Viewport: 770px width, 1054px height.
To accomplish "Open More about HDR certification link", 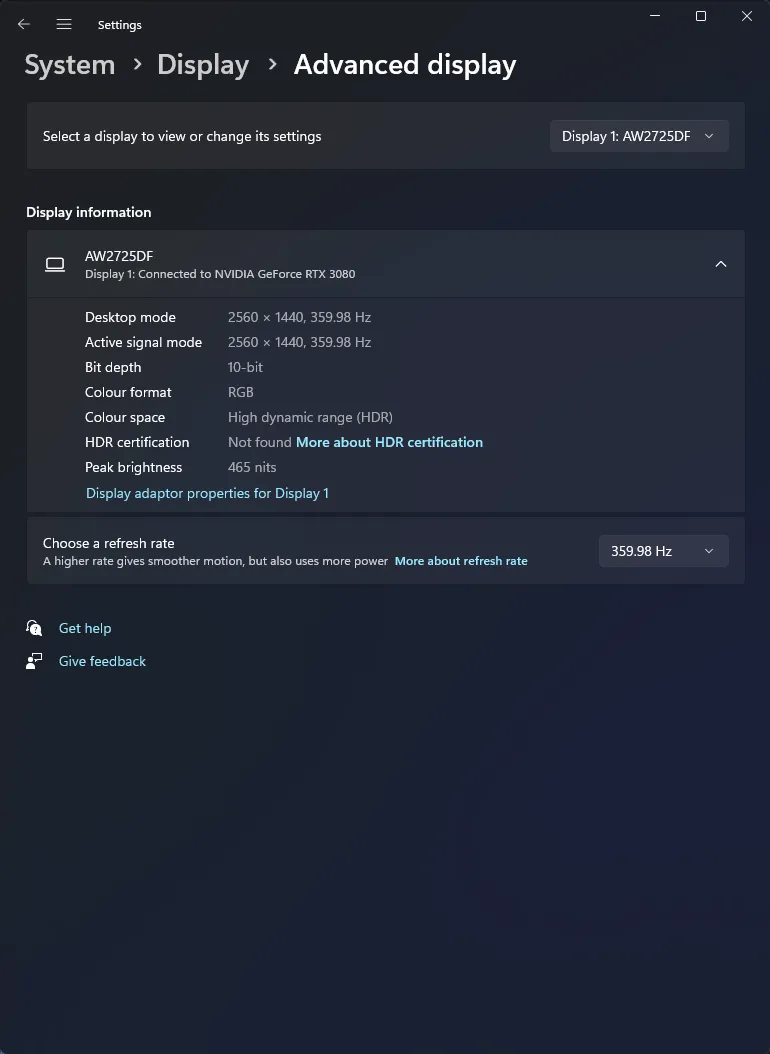I will 389,442.
